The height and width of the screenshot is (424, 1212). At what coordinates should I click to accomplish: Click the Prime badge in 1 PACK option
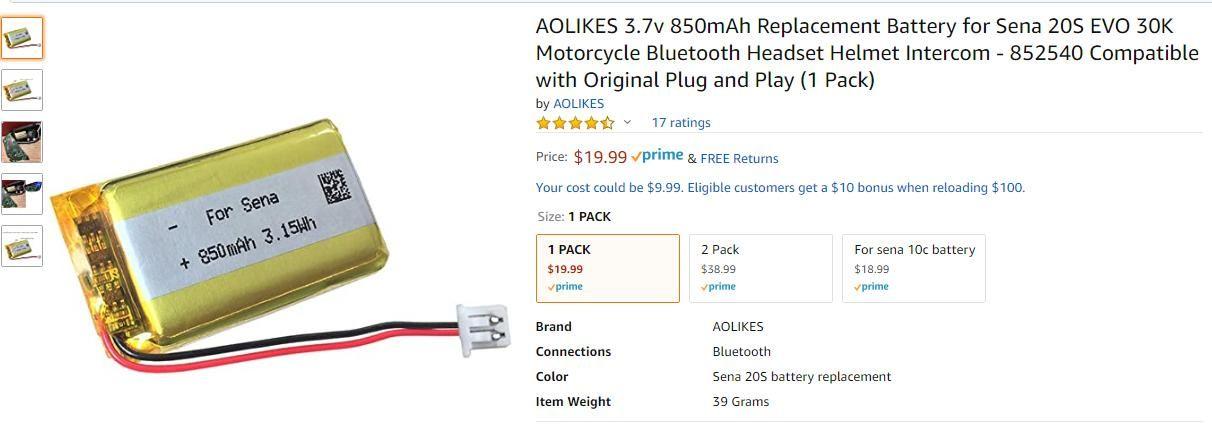click(x=565, y=287)
